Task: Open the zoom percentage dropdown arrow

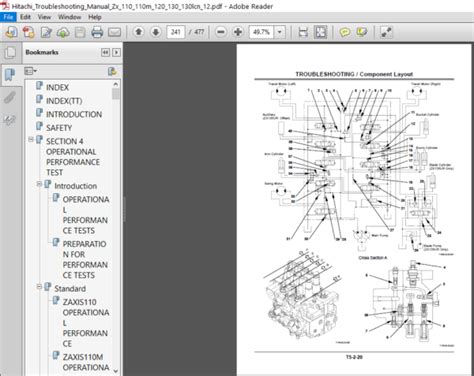Action: pyautogui.click(x=280, y=32)
